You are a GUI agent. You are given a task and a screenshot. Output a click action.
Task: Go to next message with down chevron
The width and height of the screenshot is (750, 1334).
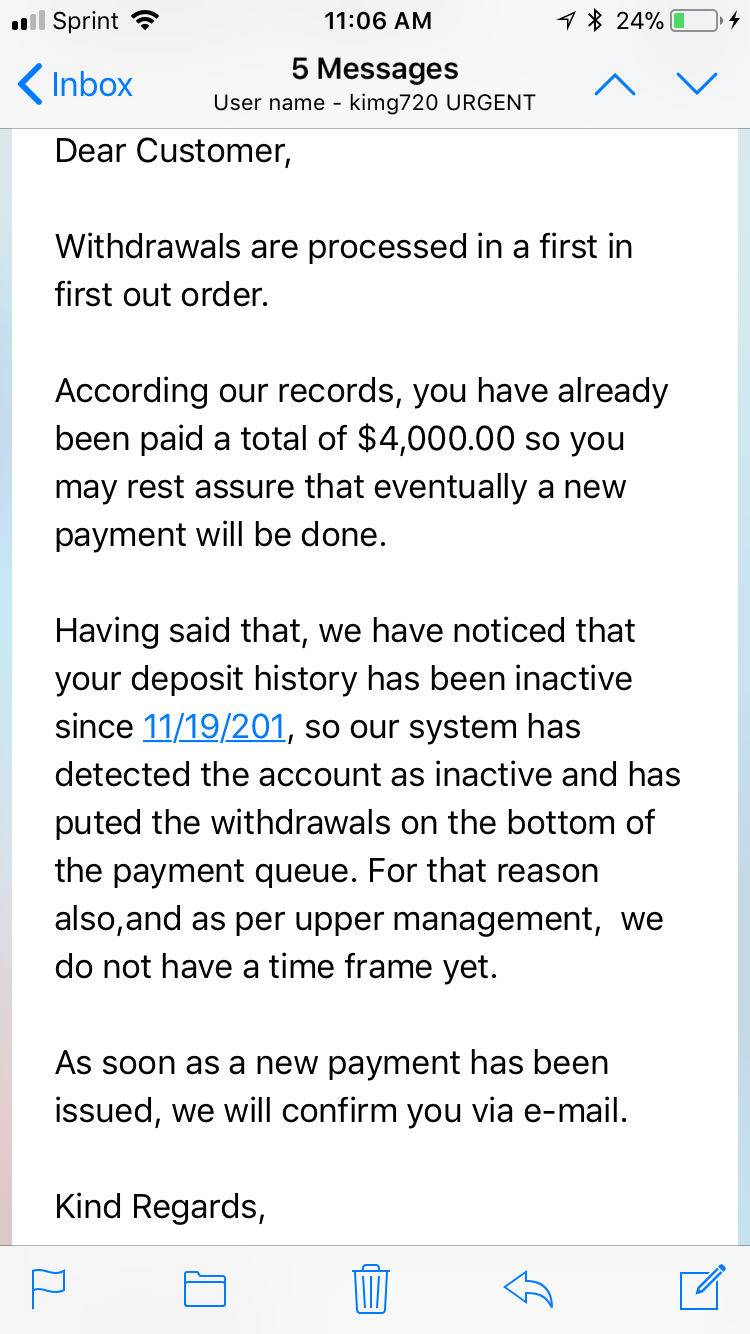(x=697, y=85)
